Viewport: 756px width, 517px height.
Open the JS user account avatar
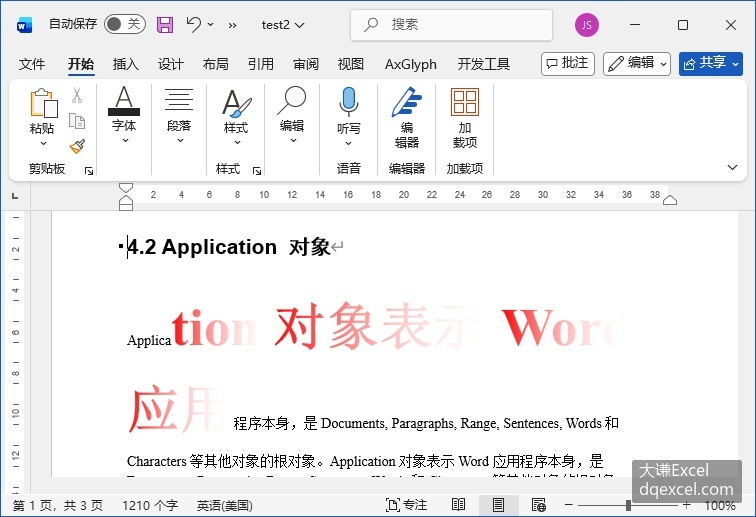[587, 25]
